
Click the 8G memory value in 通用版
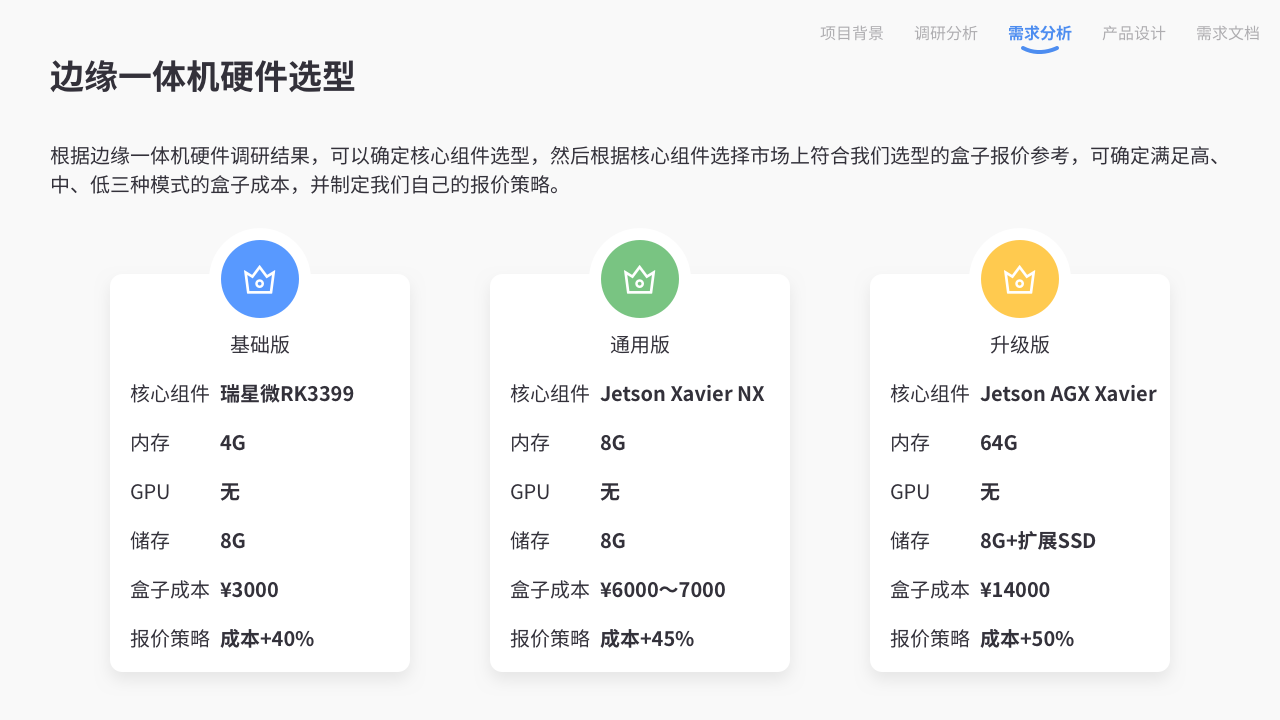pos(613,443)
